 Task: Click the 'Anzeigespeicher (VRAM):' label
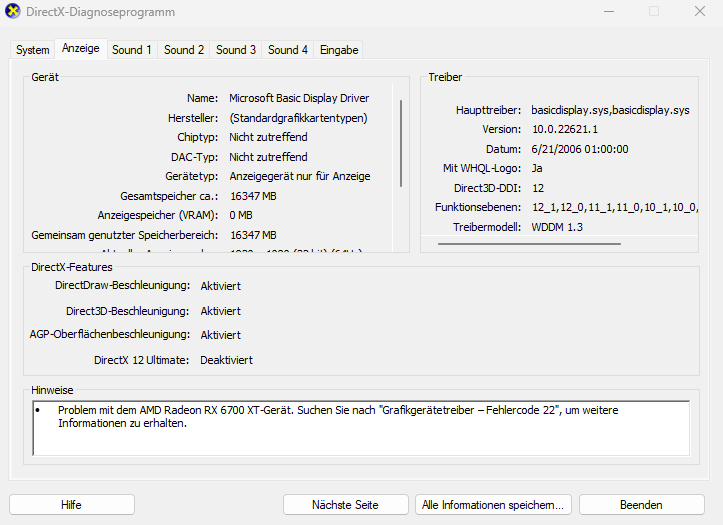click(x=158, y=215)
